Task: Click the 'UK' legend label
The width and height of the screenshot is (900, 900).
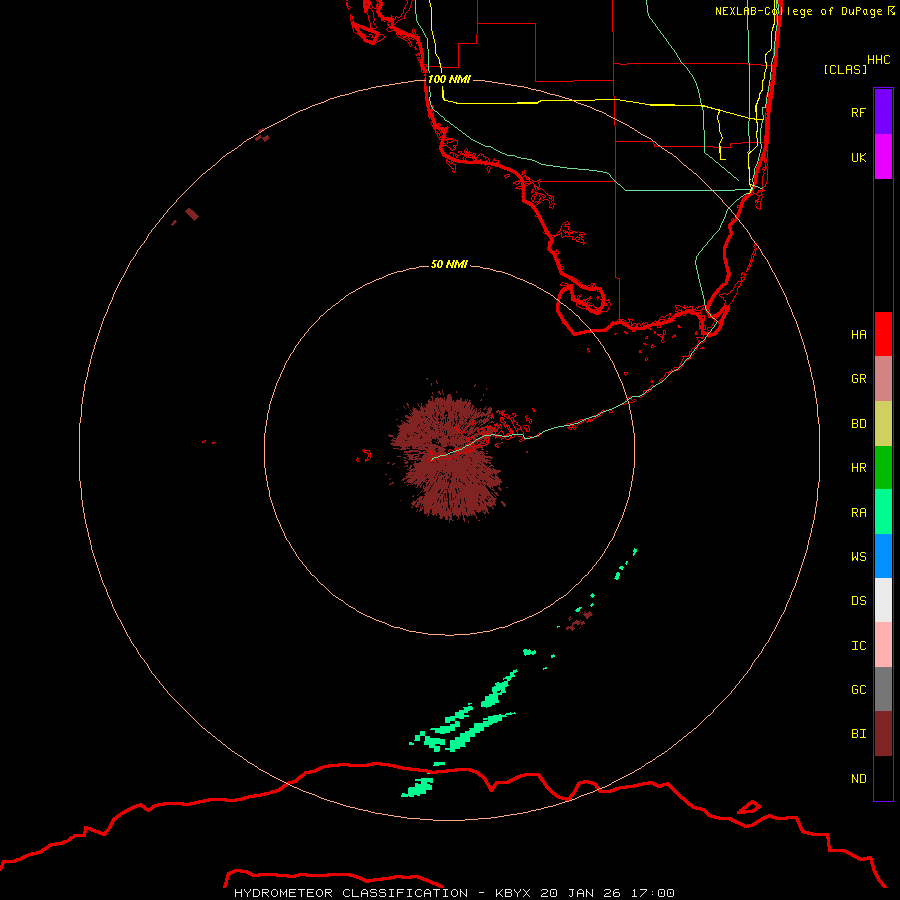Action: click(858, 158)
